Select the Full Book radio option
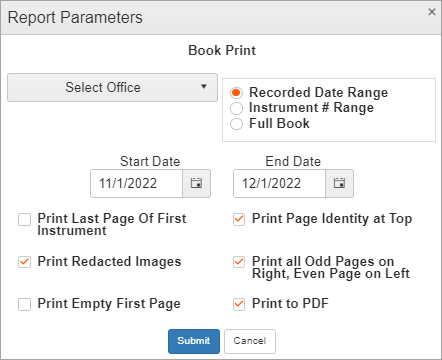 [x=236, y=124]
